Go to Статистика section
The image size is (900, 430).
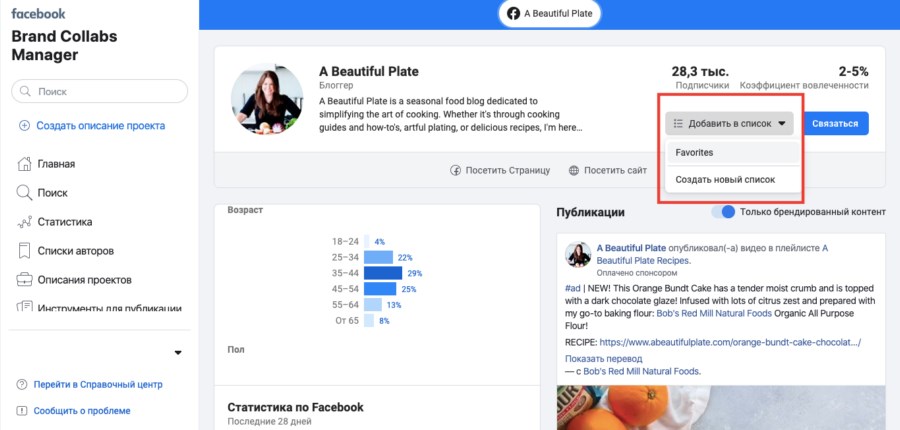tap(65, 222)
